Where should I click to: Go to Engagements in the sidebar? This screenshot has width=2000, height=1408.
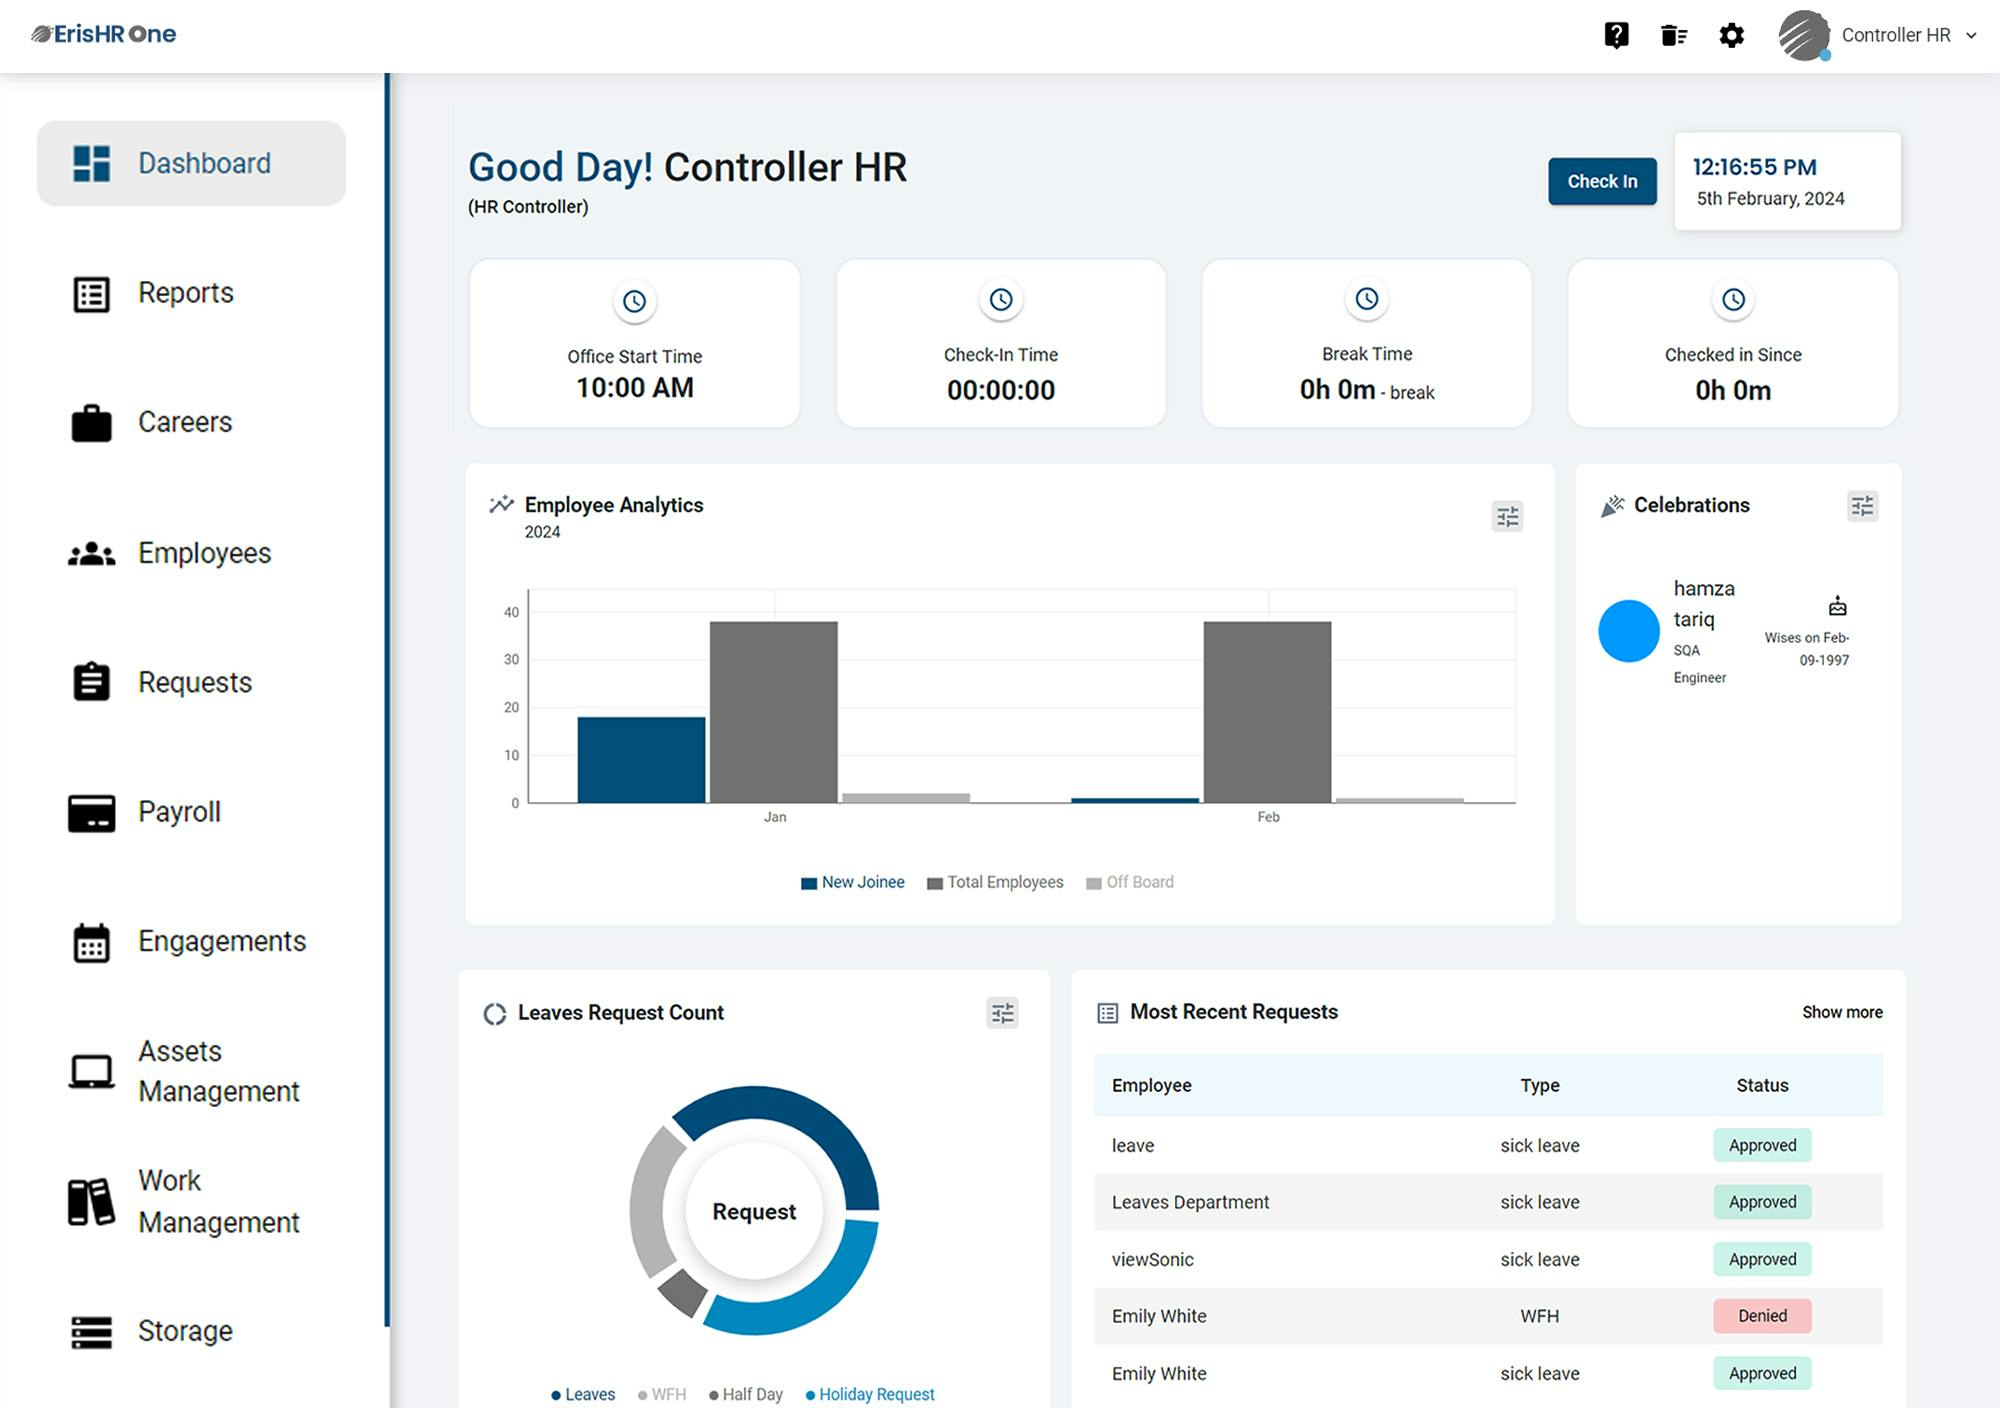(x=221, y=942)
